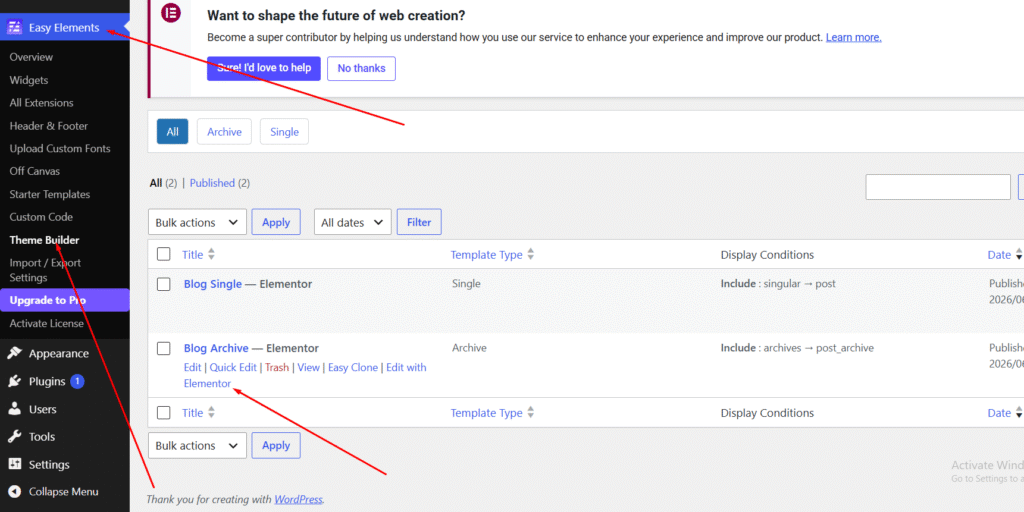Click the top Template Type column header
This screenshot has height=512, width=1024.
(x=487, y=255)
